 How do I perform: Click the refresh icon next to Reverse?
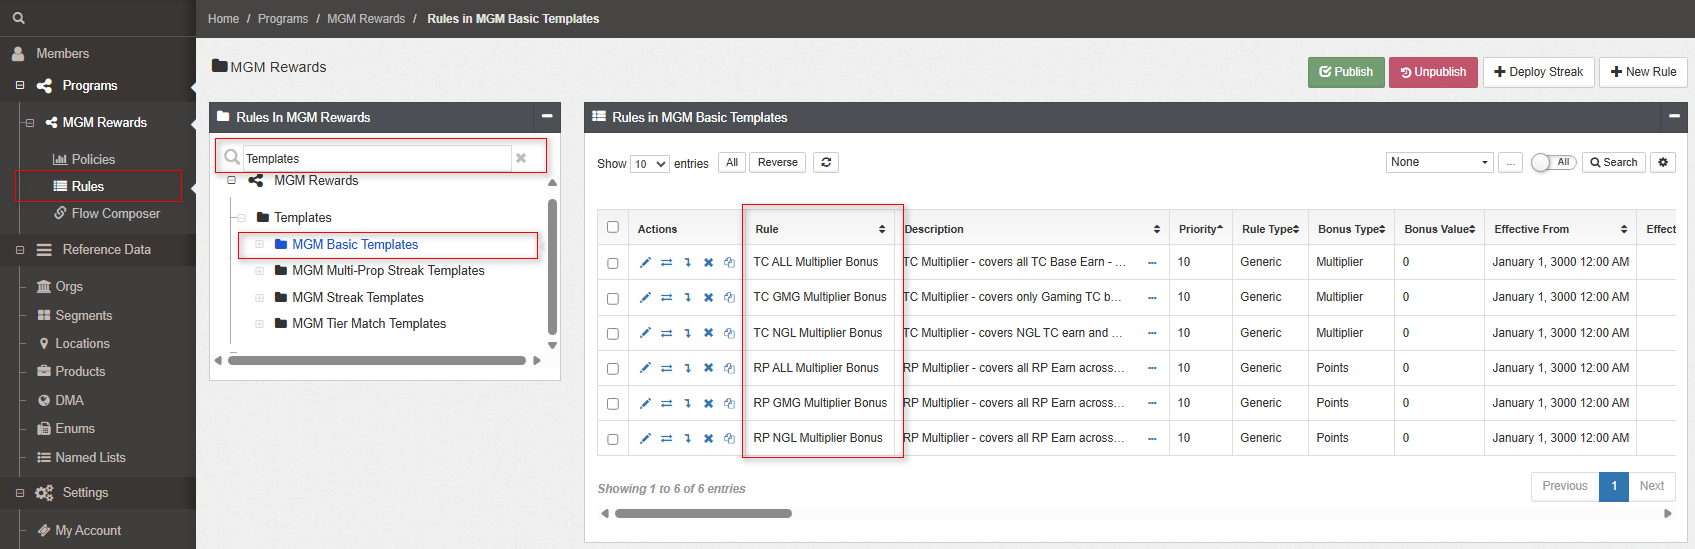[x=825, y=163]
